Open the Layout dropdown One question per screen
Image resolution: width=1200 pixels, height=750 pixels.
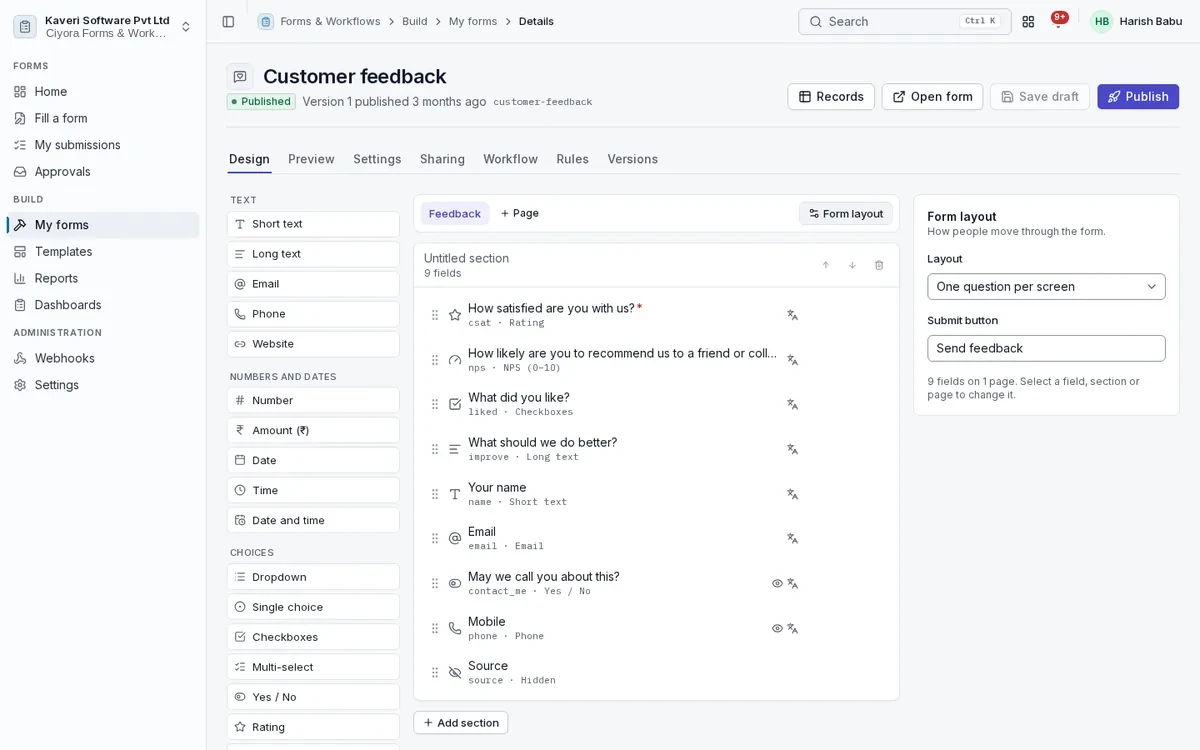(x=1046, y=287)
